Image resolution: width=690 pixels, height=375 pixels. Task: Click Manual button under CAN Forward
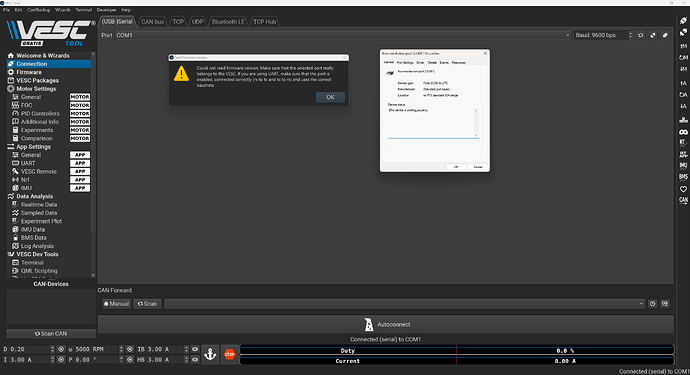coord(116,304)
